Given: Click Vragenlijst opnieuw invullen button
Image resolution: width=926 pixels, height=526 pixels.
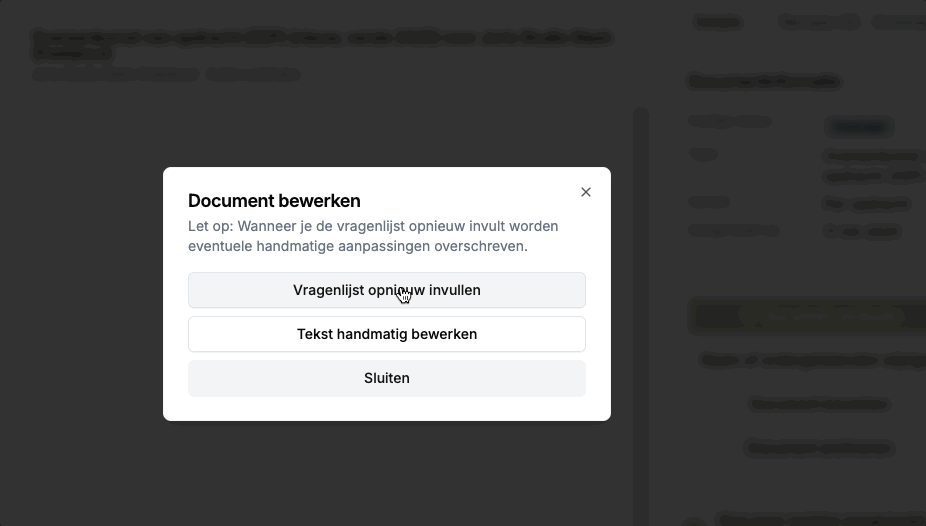Looking at the screenshot, I should pyautogui.click(x=386, y=290).
